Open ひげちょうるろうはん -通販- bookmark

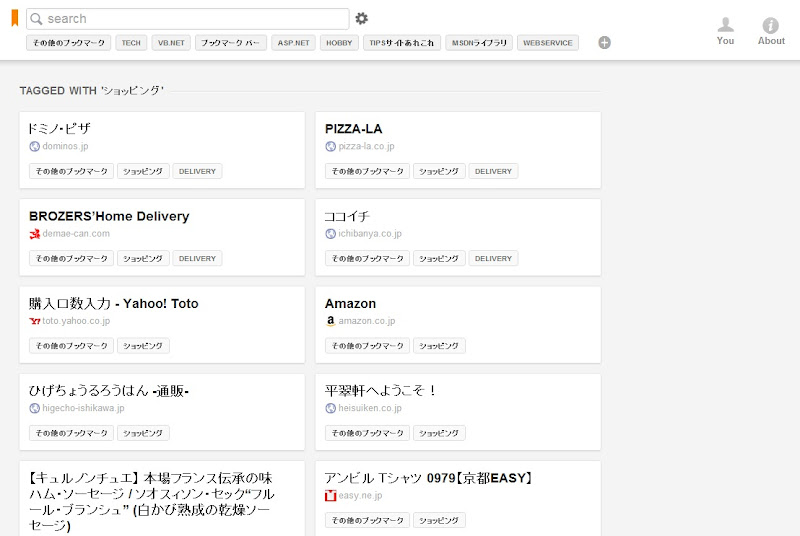click(x=109, y=391)
